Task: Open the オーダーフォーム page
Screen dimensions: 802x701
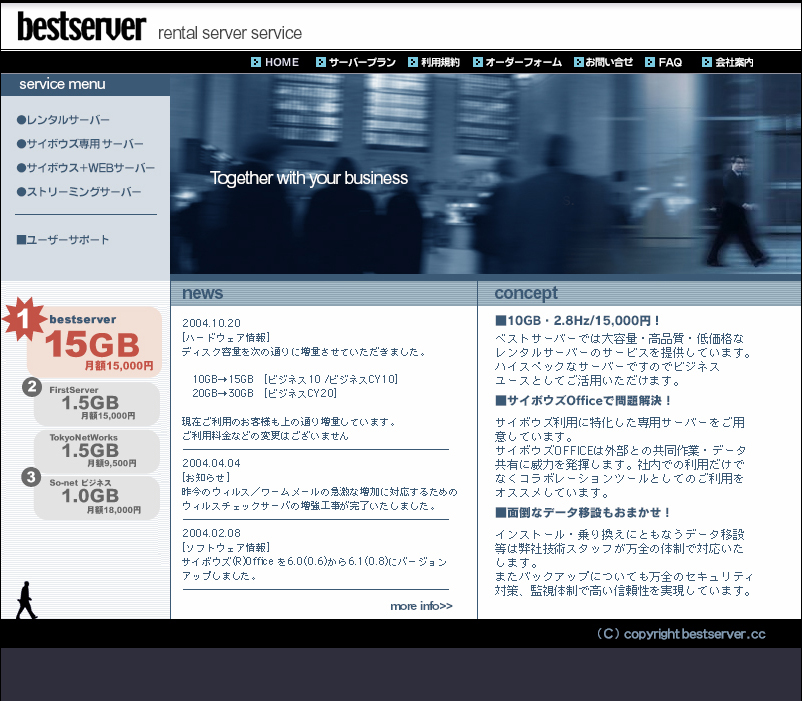Action: (x=523, y=62)
